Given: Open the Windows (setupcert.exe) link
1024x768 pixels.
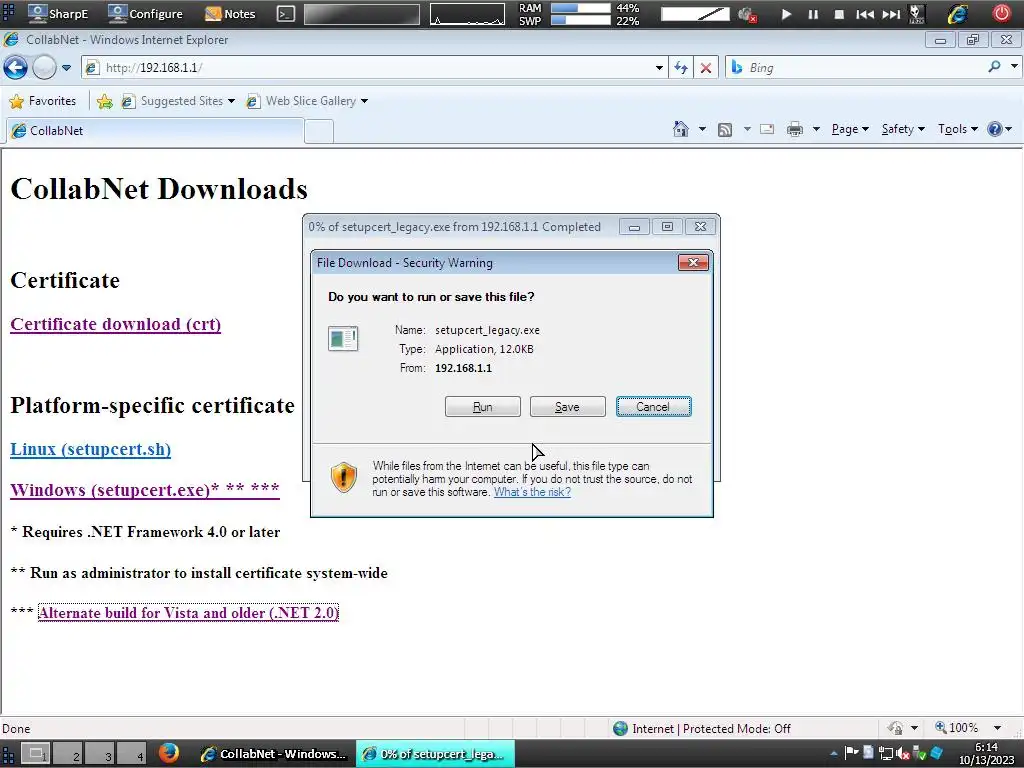Looking at the screenshot, I should point(145,490).
